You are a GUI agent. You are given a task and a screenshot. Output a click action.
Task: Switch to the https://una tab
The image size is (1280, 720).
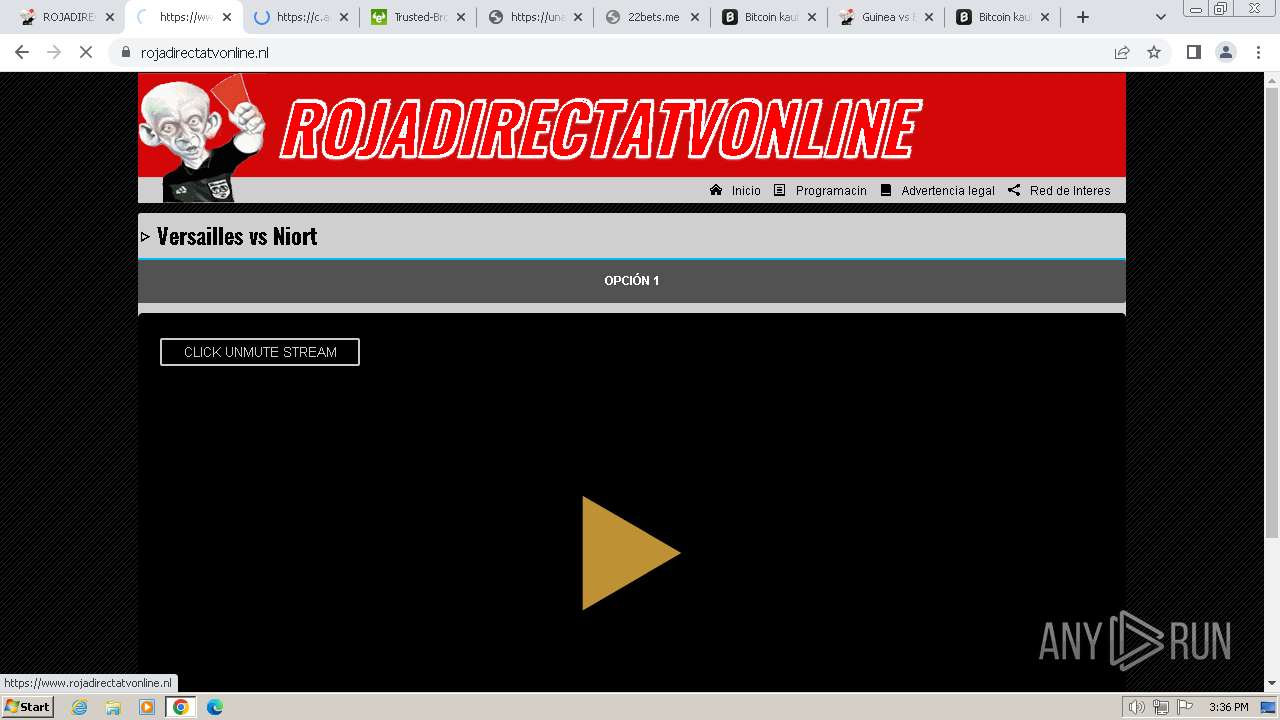coord(536,17)
